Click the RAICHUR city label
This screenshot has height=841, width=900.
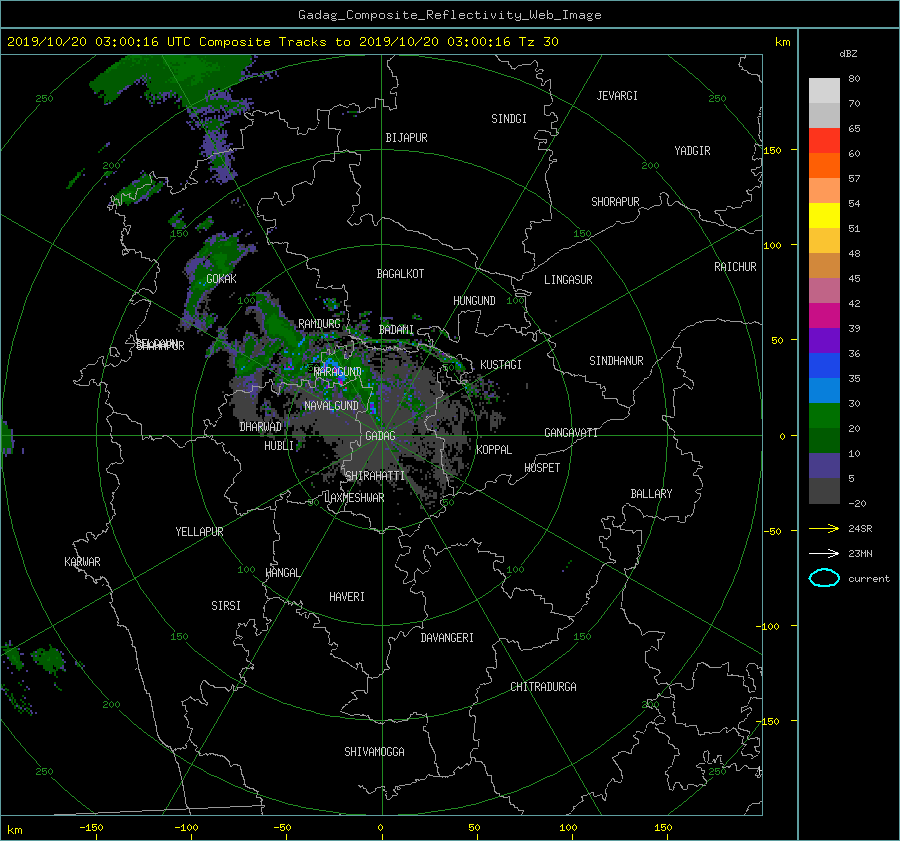click(735, 267)
